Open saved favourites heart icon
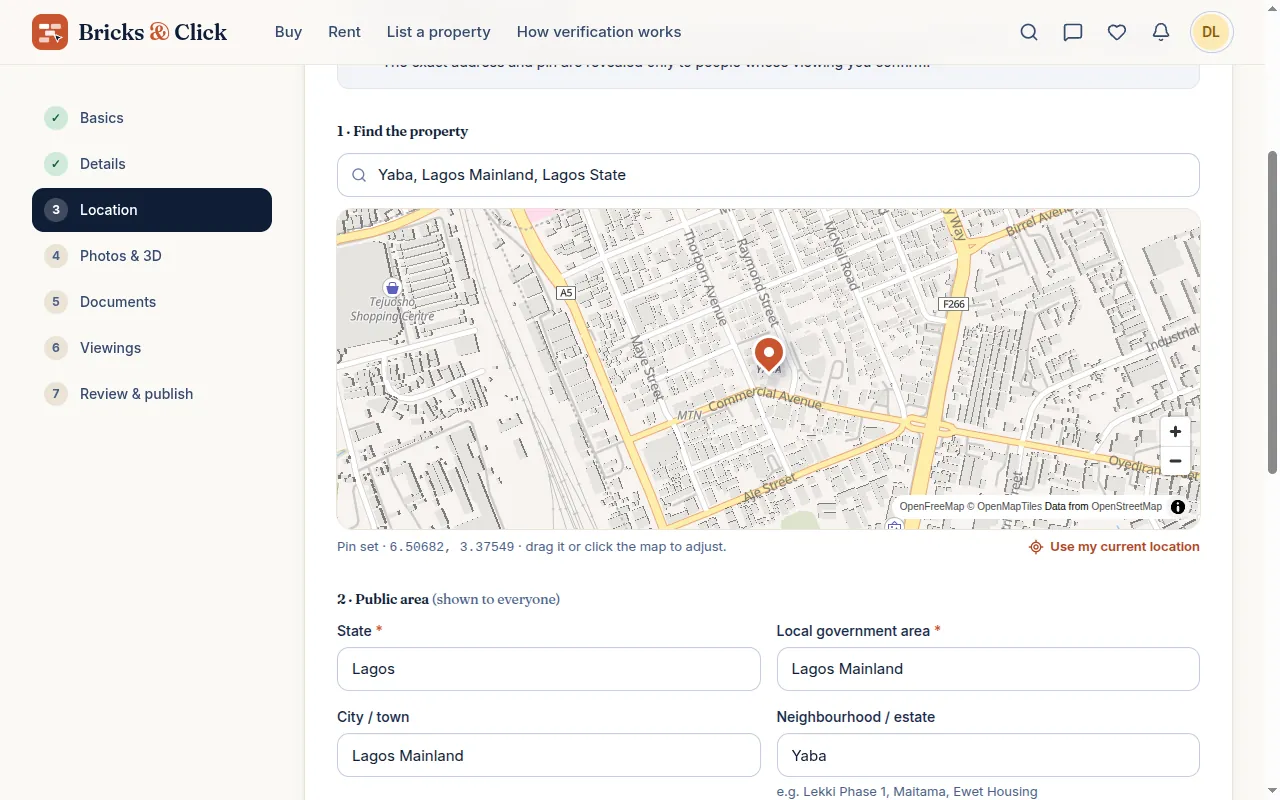Image resolution: width=1280 pixels, height=800 pixels. [1117, 32]
